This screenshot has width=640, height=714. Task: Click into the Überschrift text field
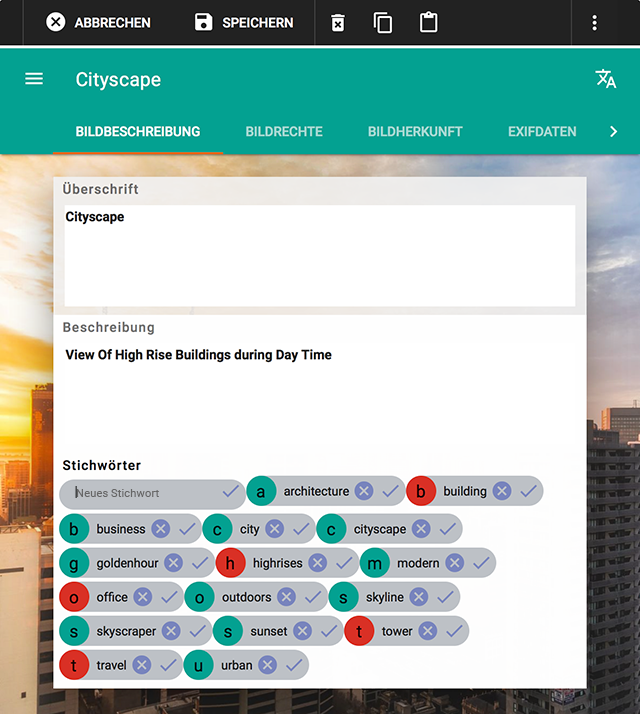pyautogui.click(x=320, y=255)
